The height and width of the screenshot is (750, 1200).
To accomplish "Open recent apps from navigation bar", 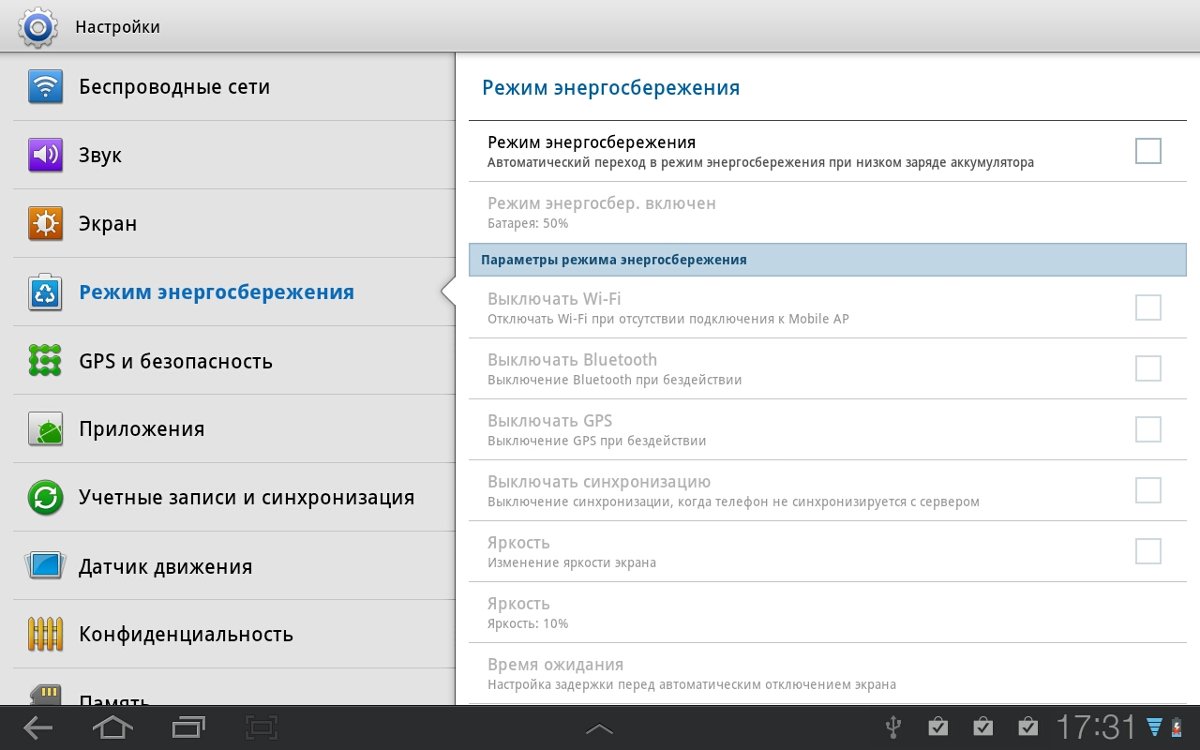I will point(188,728).
